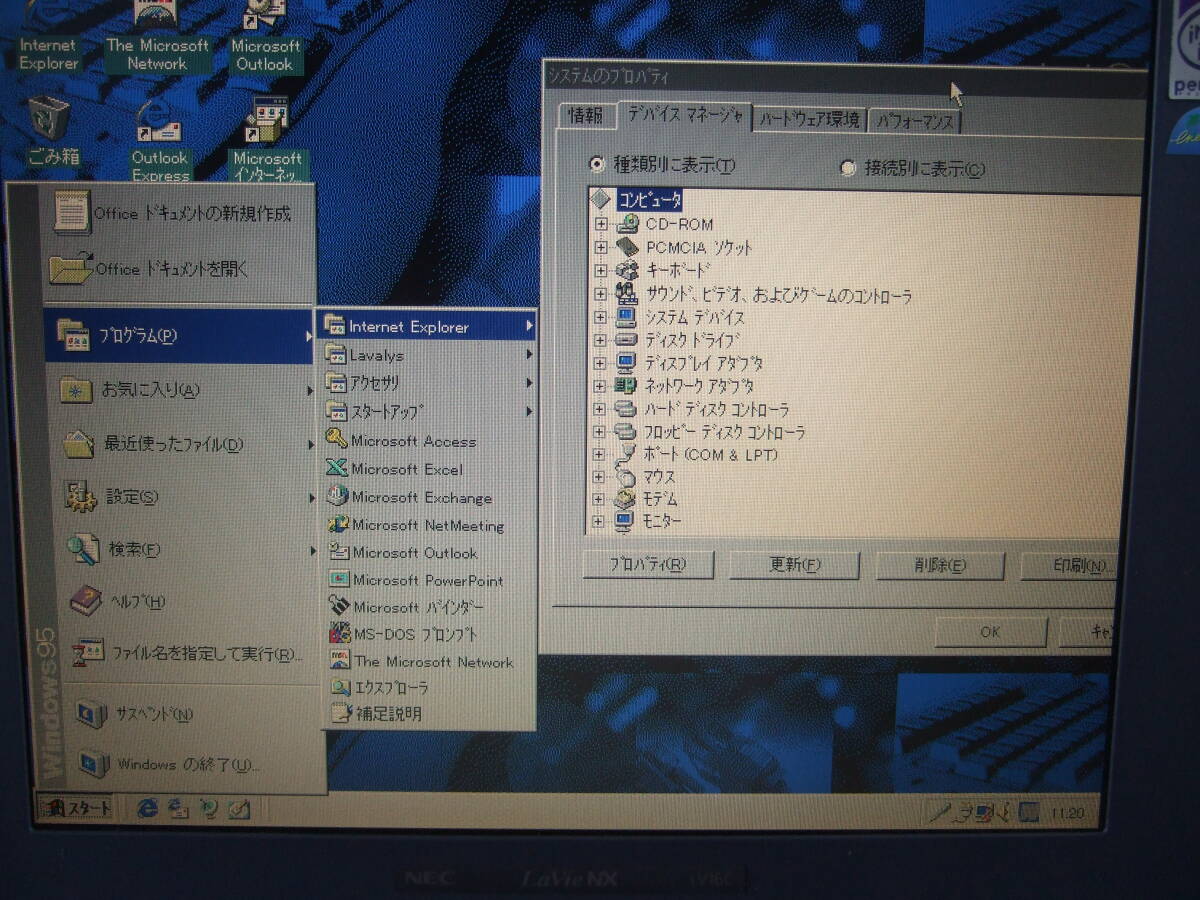Expand the ポート (COM & LPT) tree node
The image size is (1200, 900).
pyautogui.click(x=600, y=455)
